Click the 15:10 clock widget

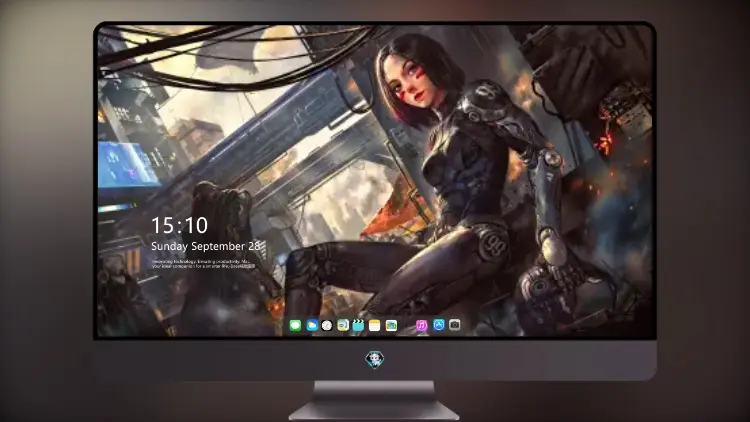(179, 225)
